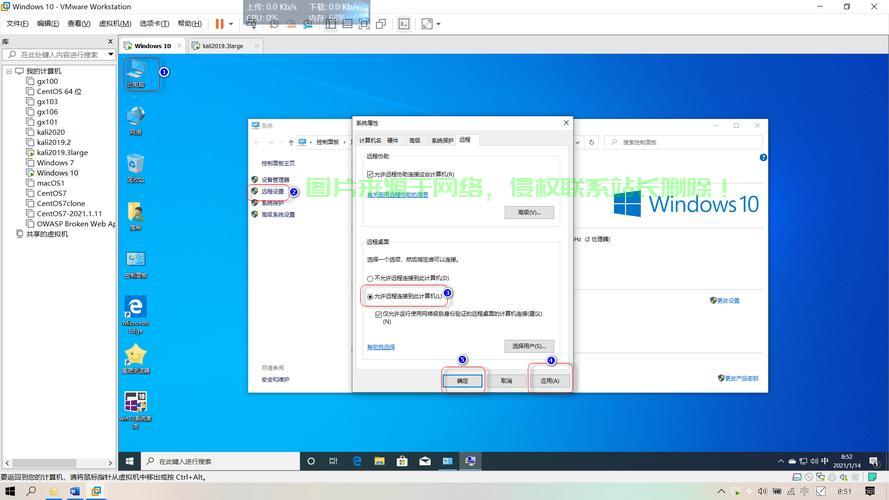The height and width of the screenshot is (500, 889).
Task: Click the 高级(V)... button
Action: (x=529, y=213)
